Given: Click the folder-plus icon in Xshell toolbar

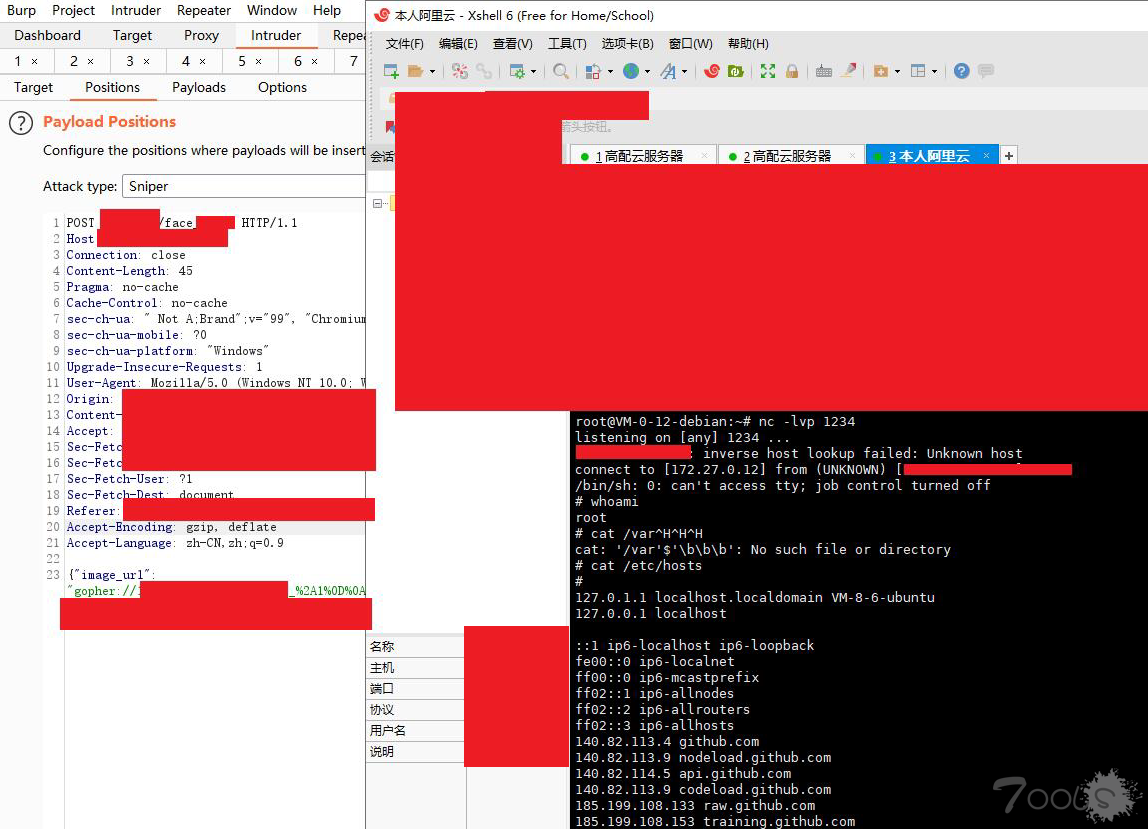Looking at the screenshot, I should [881, 71].
